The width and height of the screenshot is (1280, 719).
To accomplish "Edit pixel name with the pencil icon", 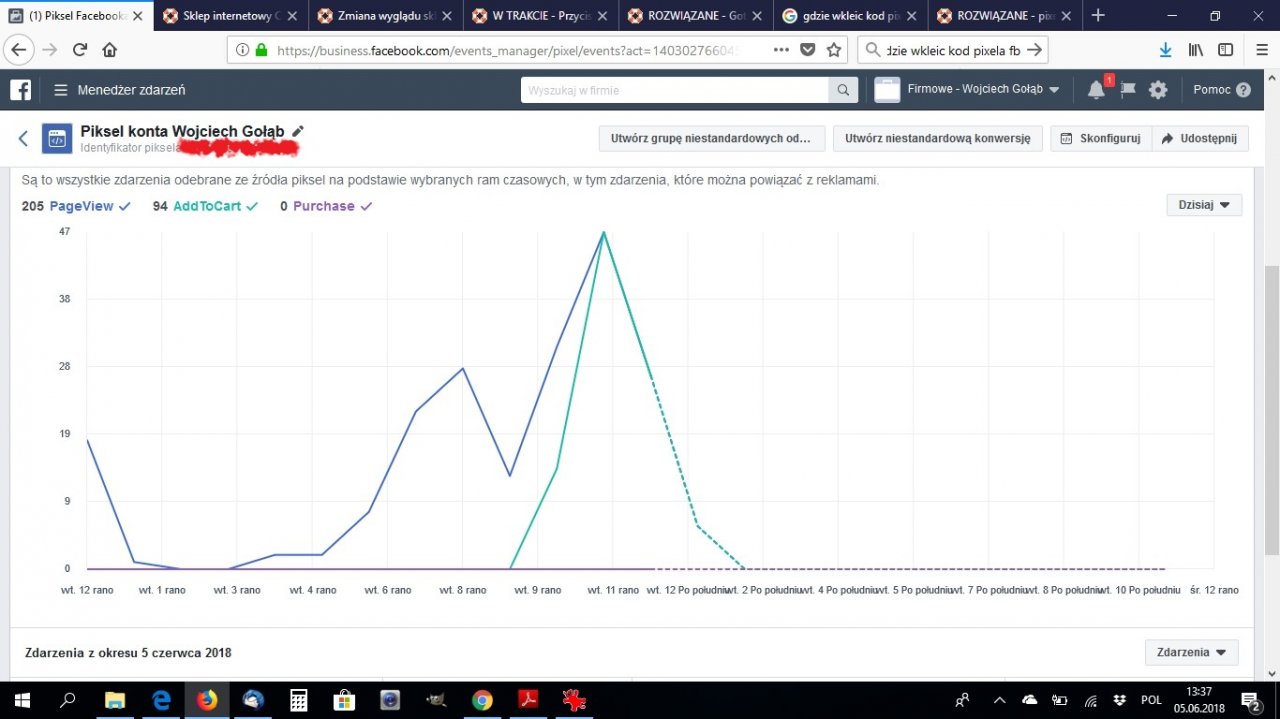I will (x=297, y=131).
